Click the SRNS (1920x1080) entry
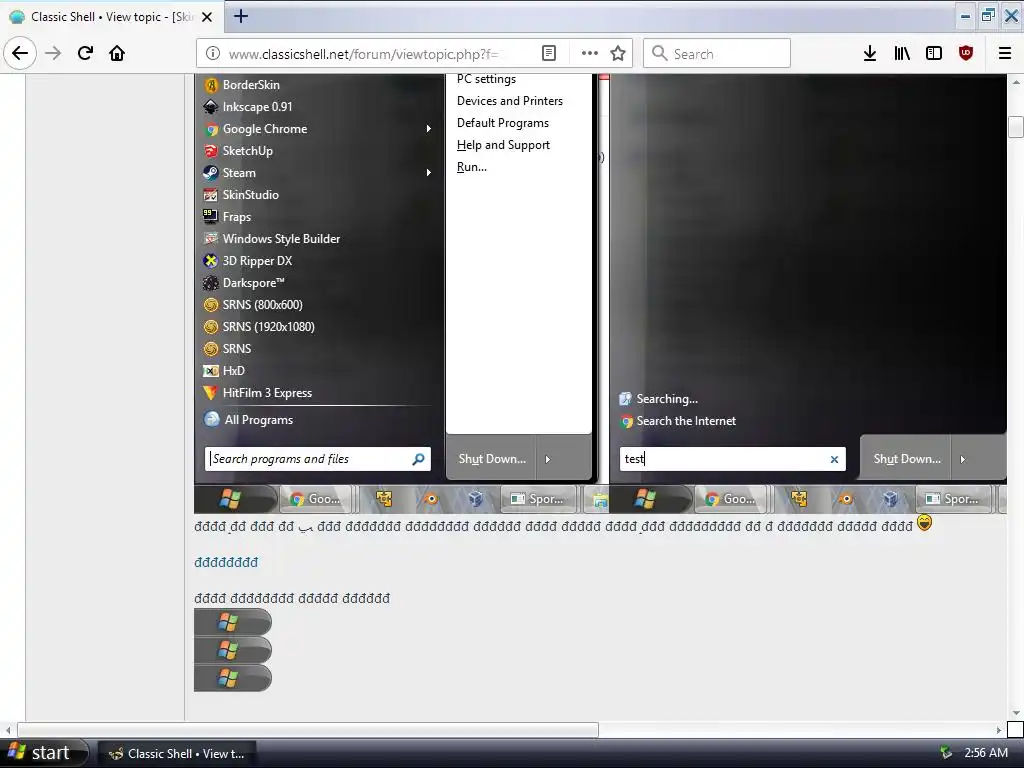Viewport: 1024px width, 768px height. click(x=259, y=327)
